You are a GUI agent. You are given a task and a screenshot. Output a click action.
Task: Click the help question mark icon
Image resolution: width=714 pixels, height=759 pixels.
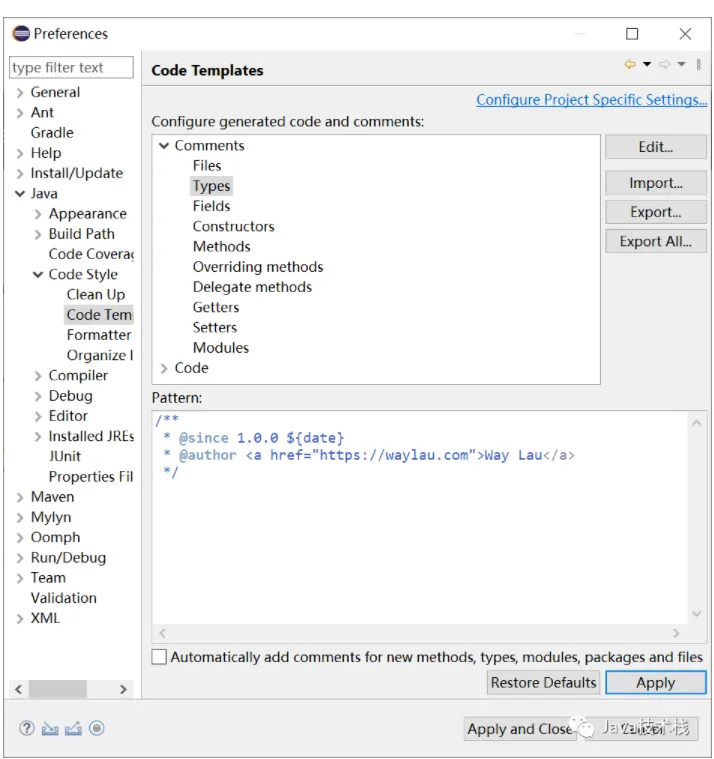click(x=27, y=728)
